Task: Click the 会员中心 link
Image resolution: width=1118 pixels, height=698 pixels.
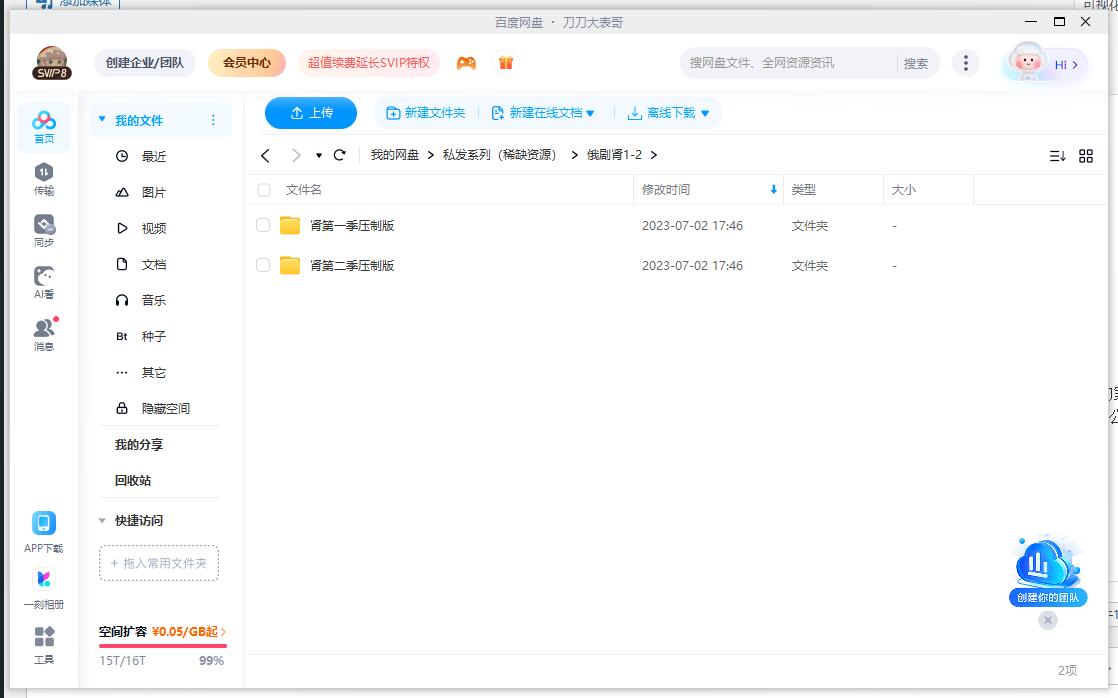Action: click(248, 62)
